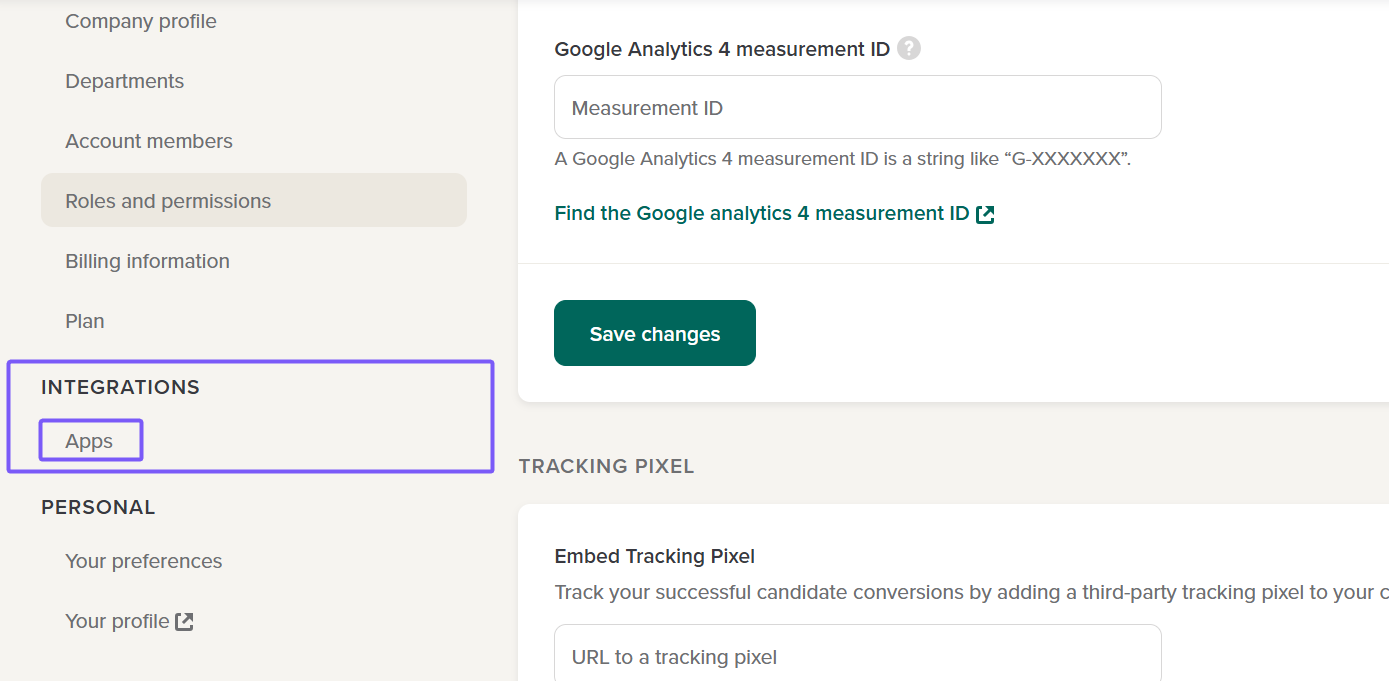Open Apps under Integrations
This screenshot has width=1389, height=681.
[89, 441]
